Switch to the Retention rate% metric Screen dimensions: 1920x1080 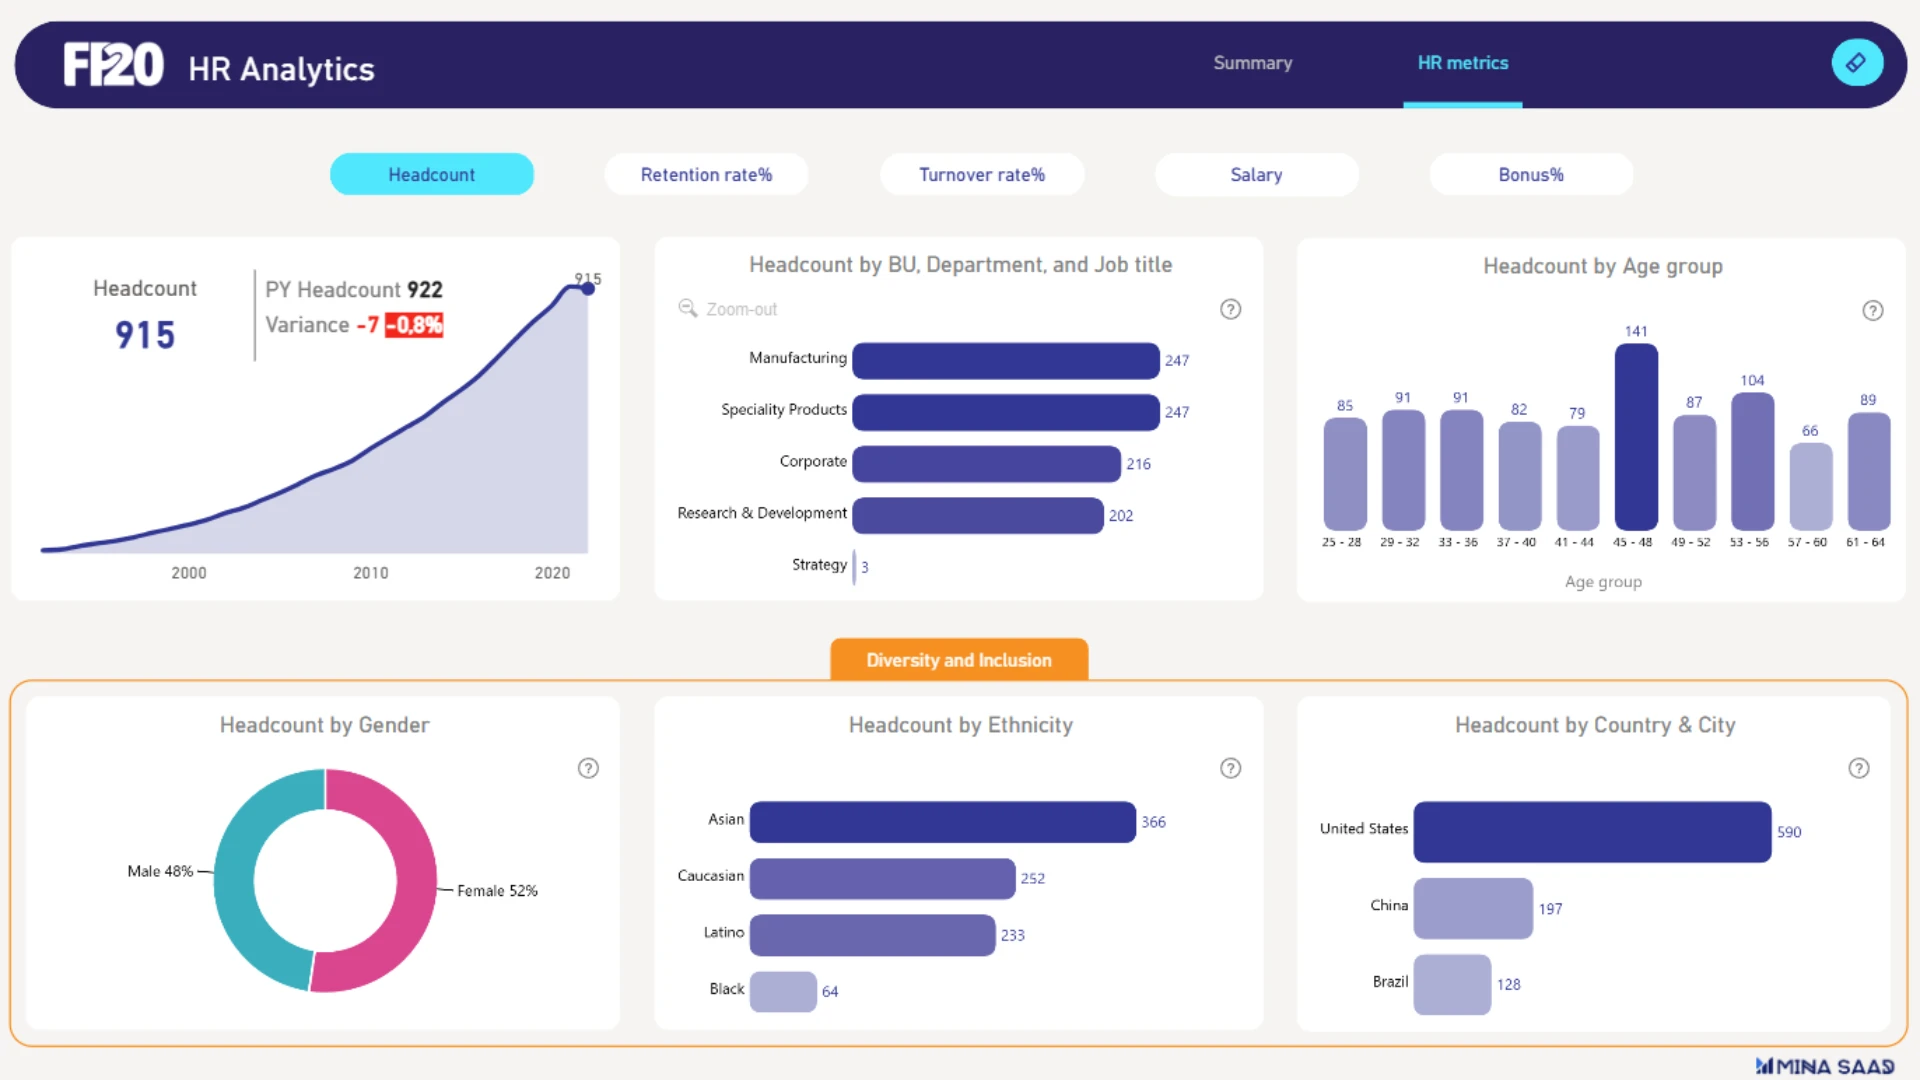pos(706,174)
